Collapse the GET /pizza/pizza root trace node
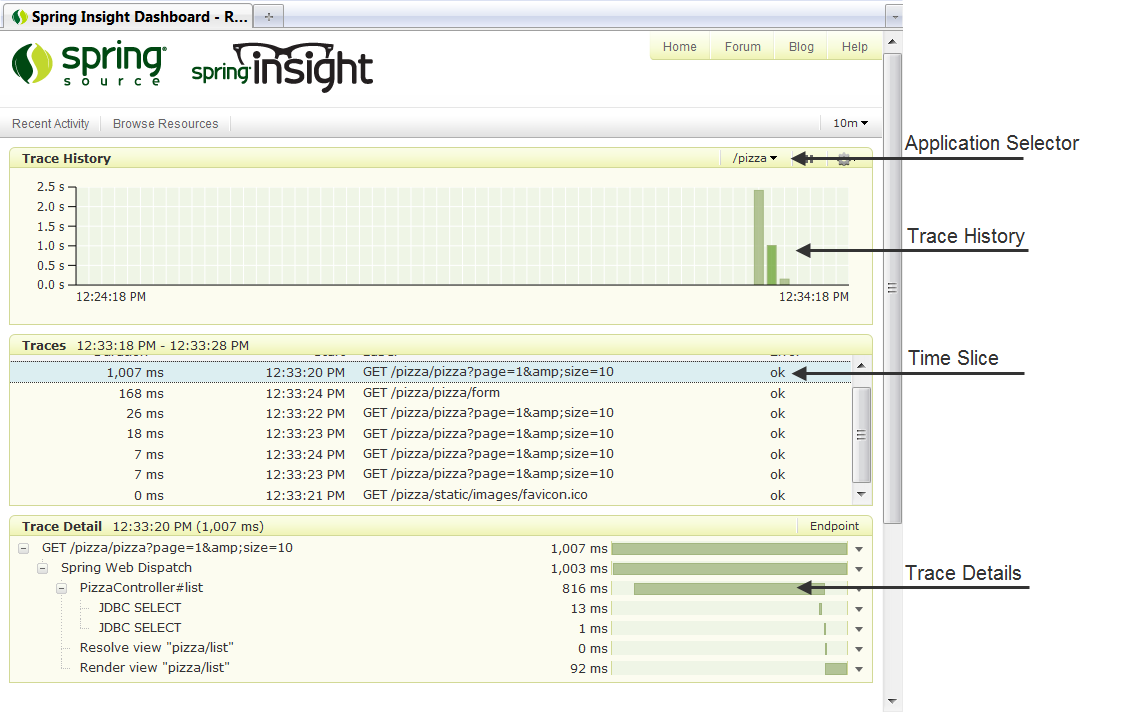1135x712 pixels. (x=23, y=548)
